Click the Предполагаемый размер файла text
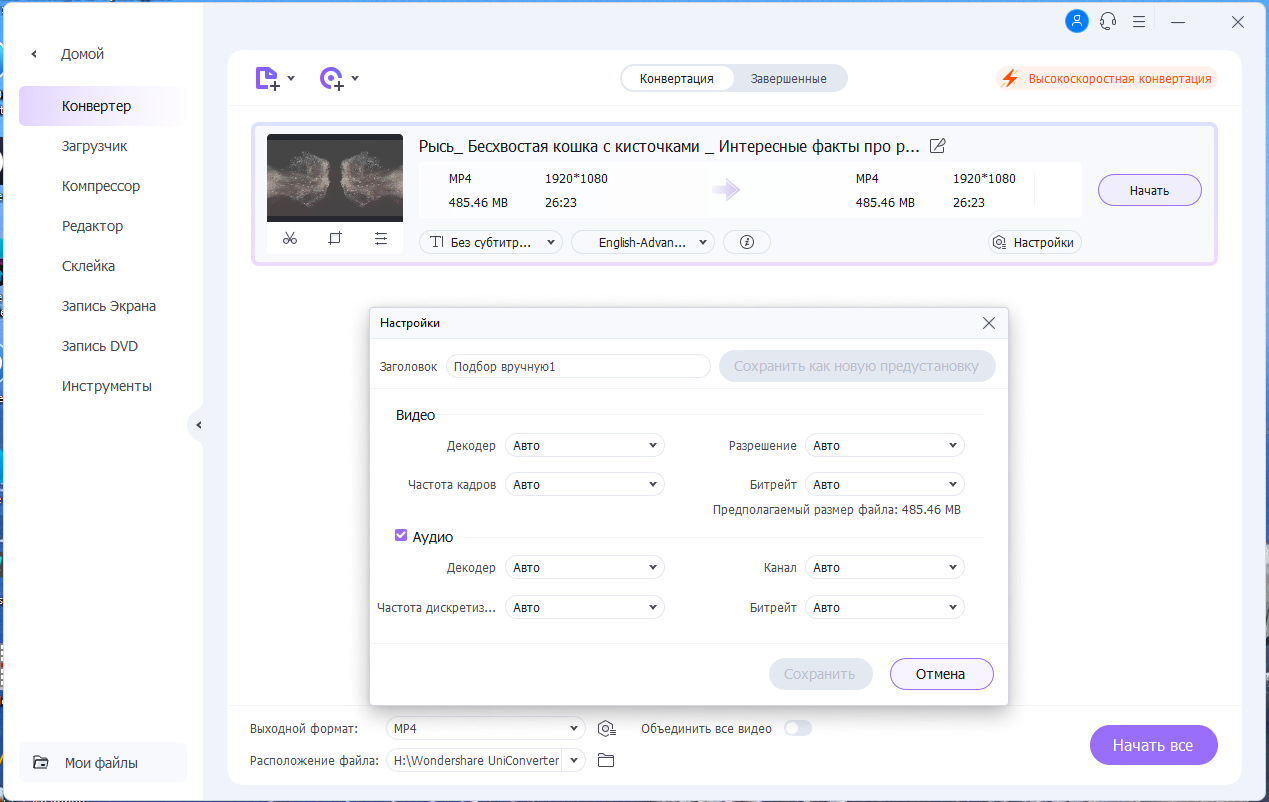1269x802 pixels. tap(836, 509)
